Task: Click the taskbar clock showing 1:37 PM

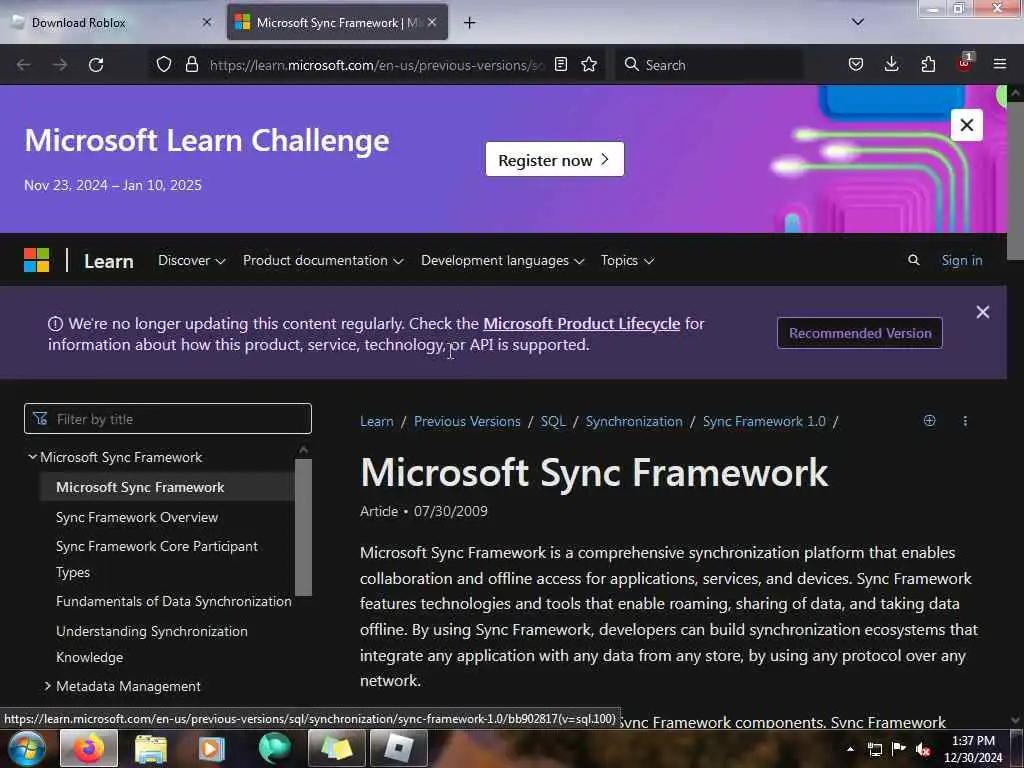Action: (973, 749)
